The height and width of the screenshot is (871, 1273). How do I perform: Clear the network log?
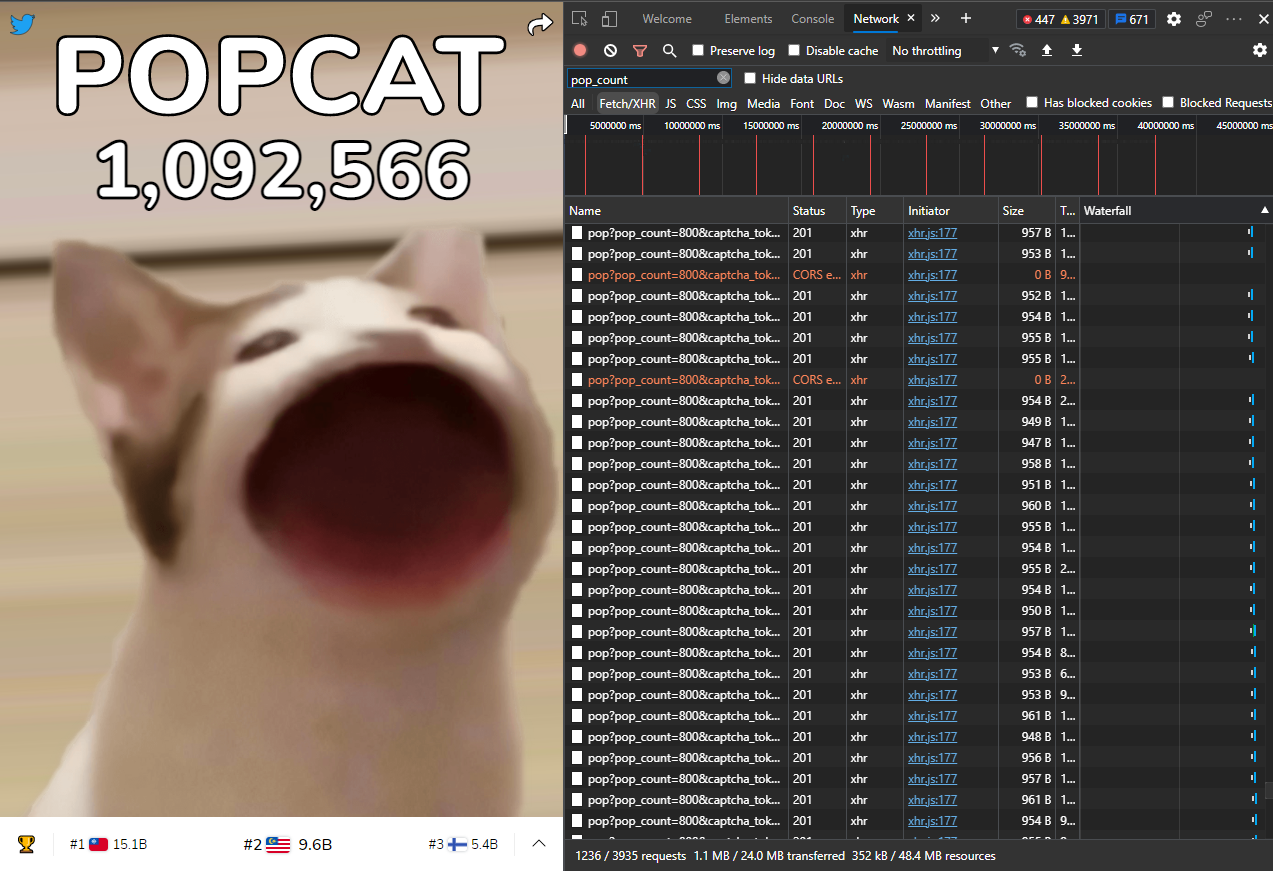click(x=610, y=50)
